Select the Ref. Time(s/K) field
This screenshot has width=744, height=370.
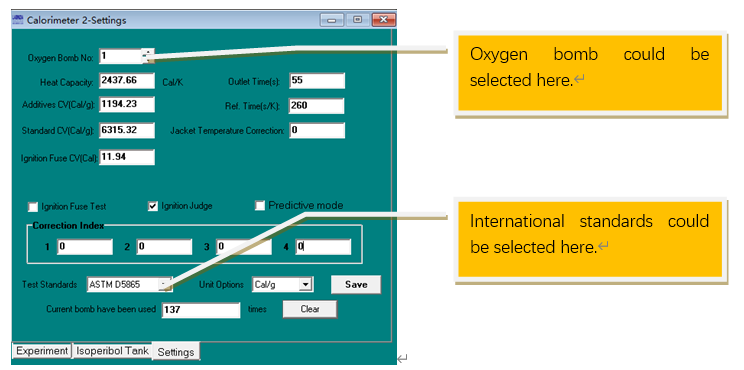pyautogui.click(x=316, y=106)
